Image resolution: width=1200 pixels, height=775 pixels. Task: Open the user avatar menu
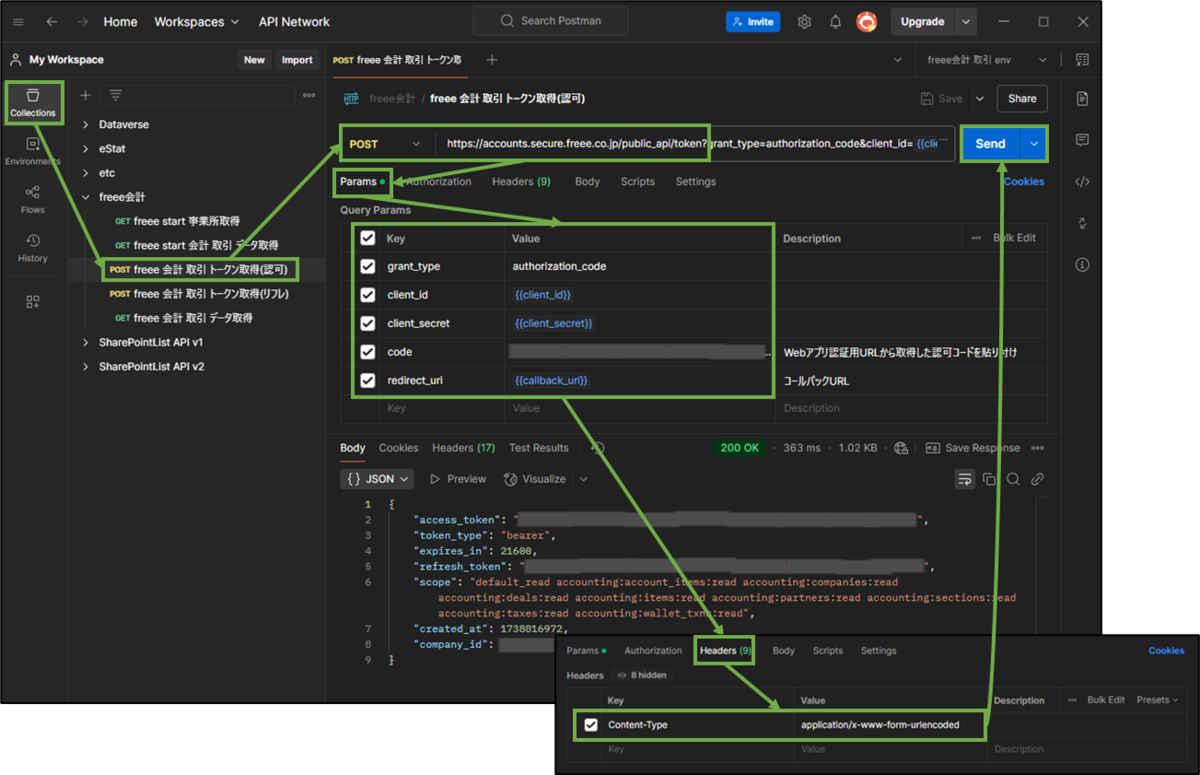tap(867, 22)
